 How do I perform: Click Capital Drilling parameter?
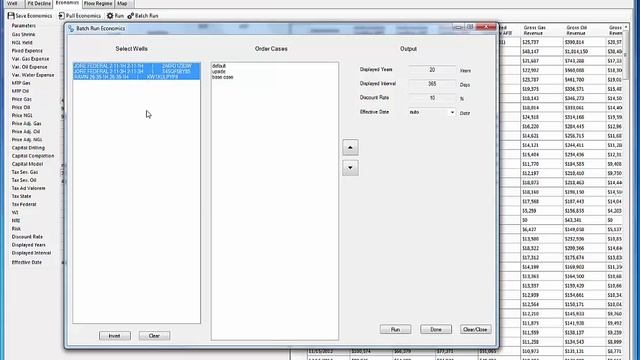click(x=28, y=148)
